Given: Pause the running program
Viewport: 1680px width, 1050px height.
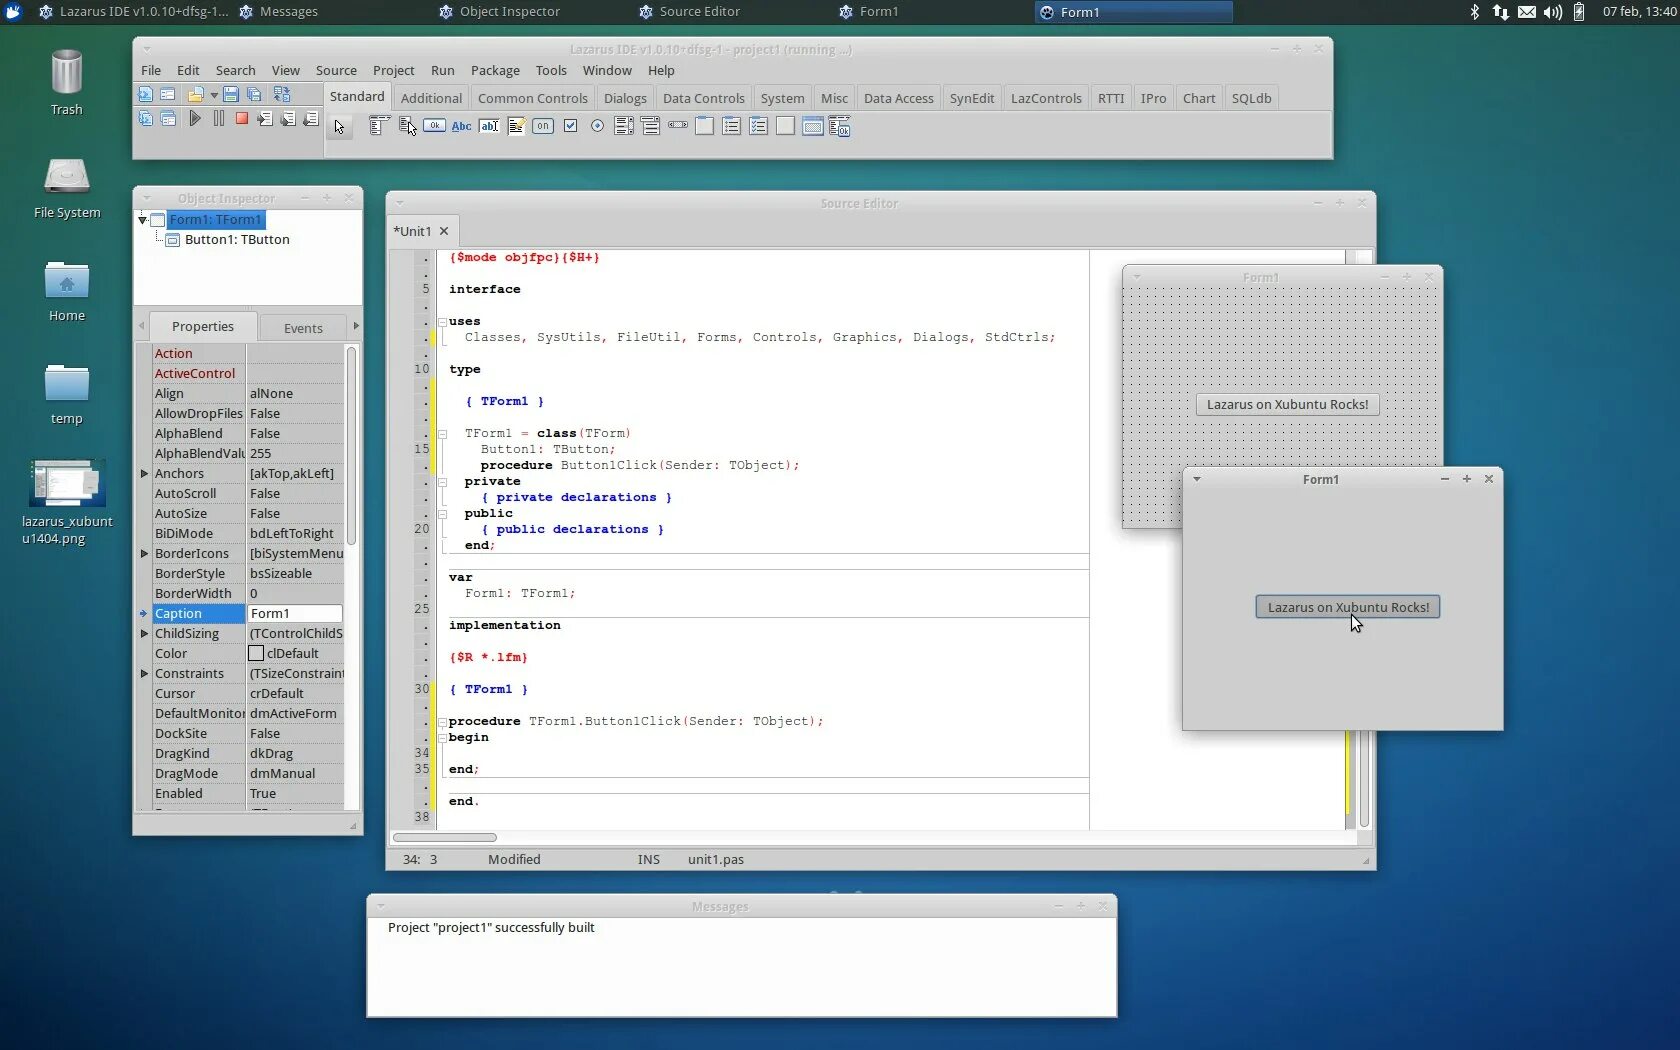Looking at the screenshot, I should [x=218, y=118].
